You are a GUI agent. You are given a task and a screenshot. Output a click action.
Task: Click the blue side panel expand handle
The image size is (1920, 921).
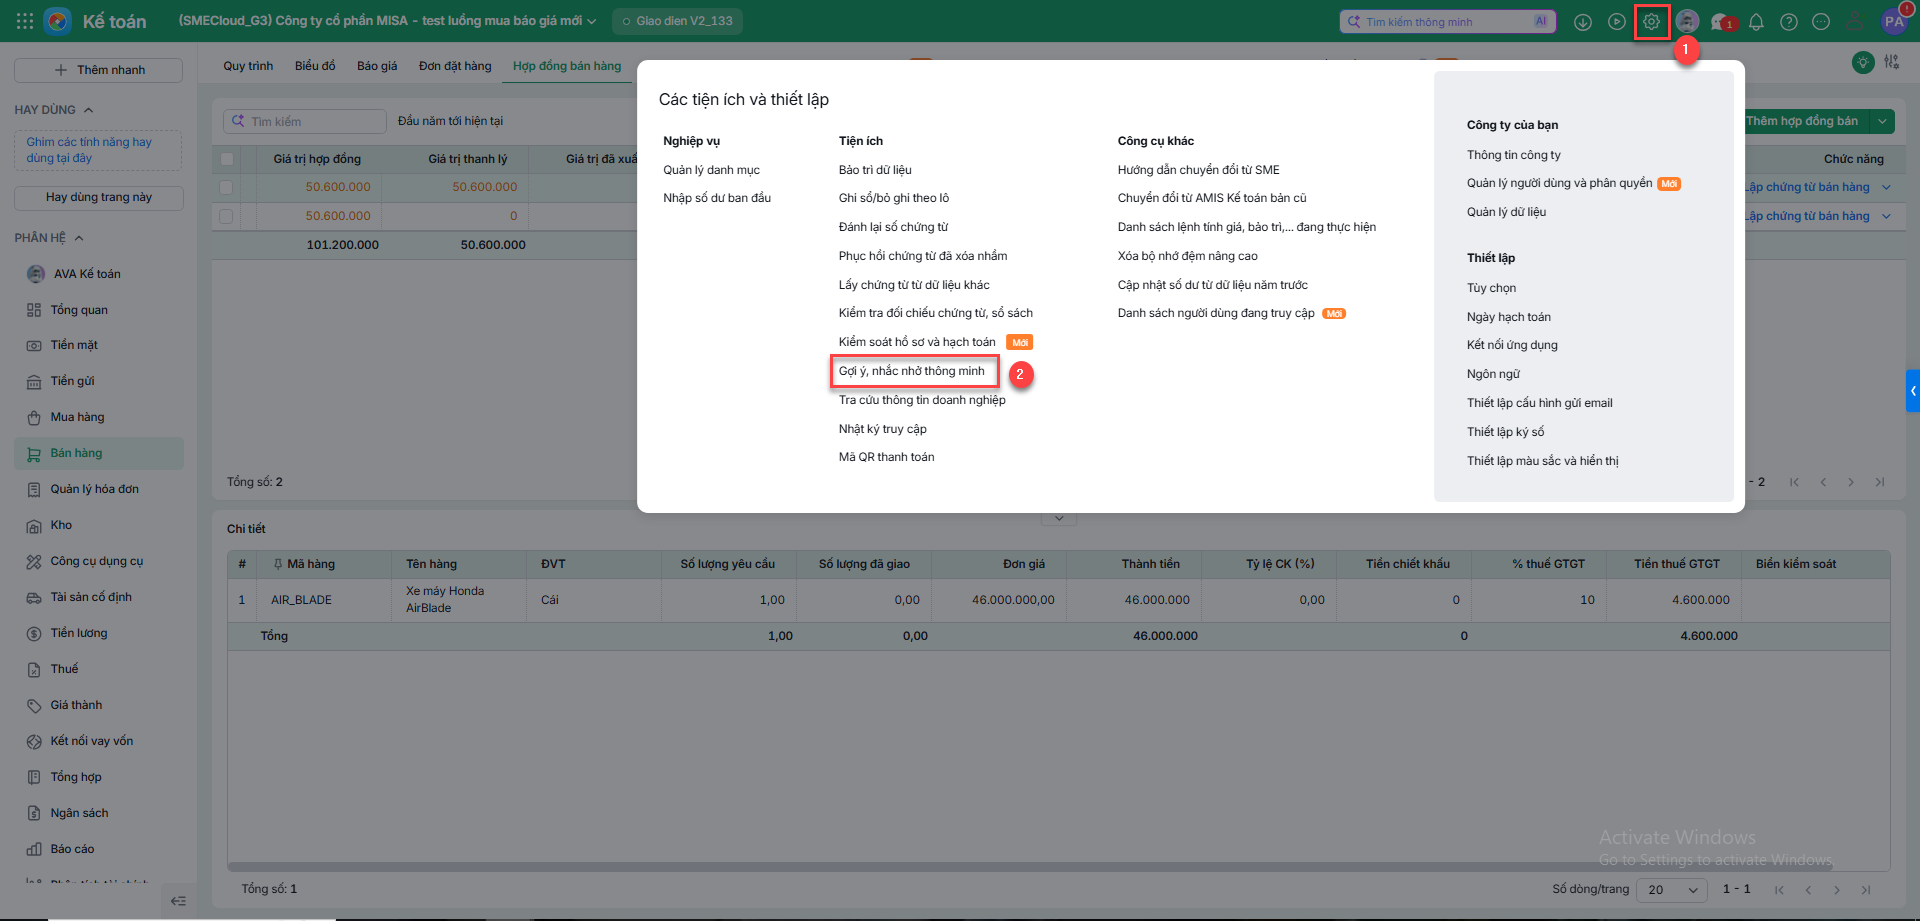click(x=1913, y=391)
